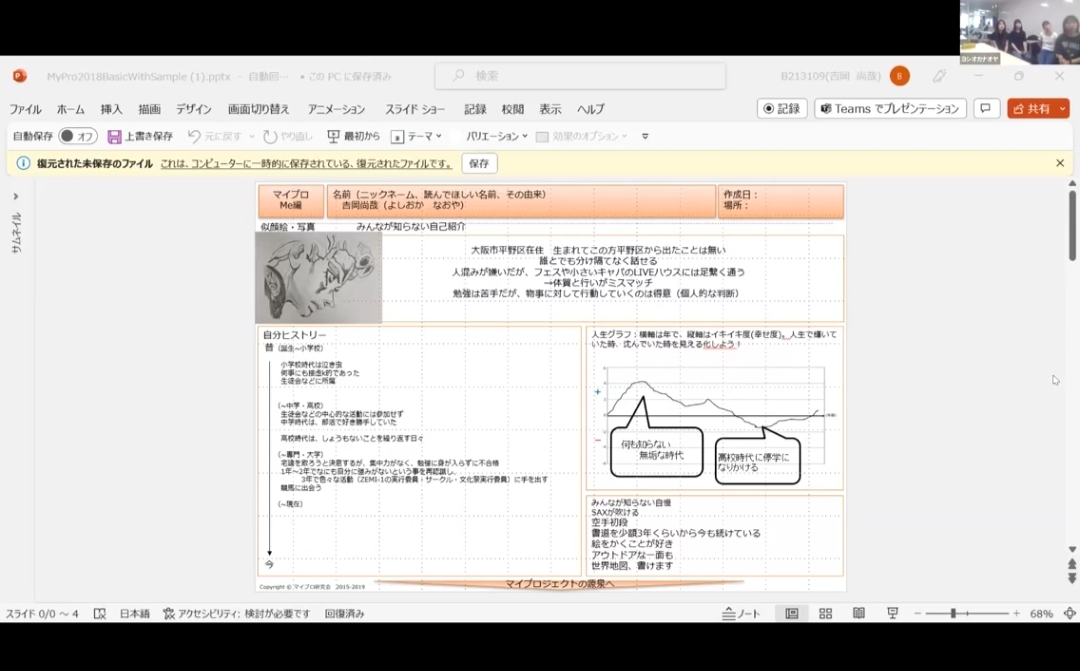This screenshot has width=1080, height=671.
Task: Click the 回復済み status entry
Action: [344, 613]
